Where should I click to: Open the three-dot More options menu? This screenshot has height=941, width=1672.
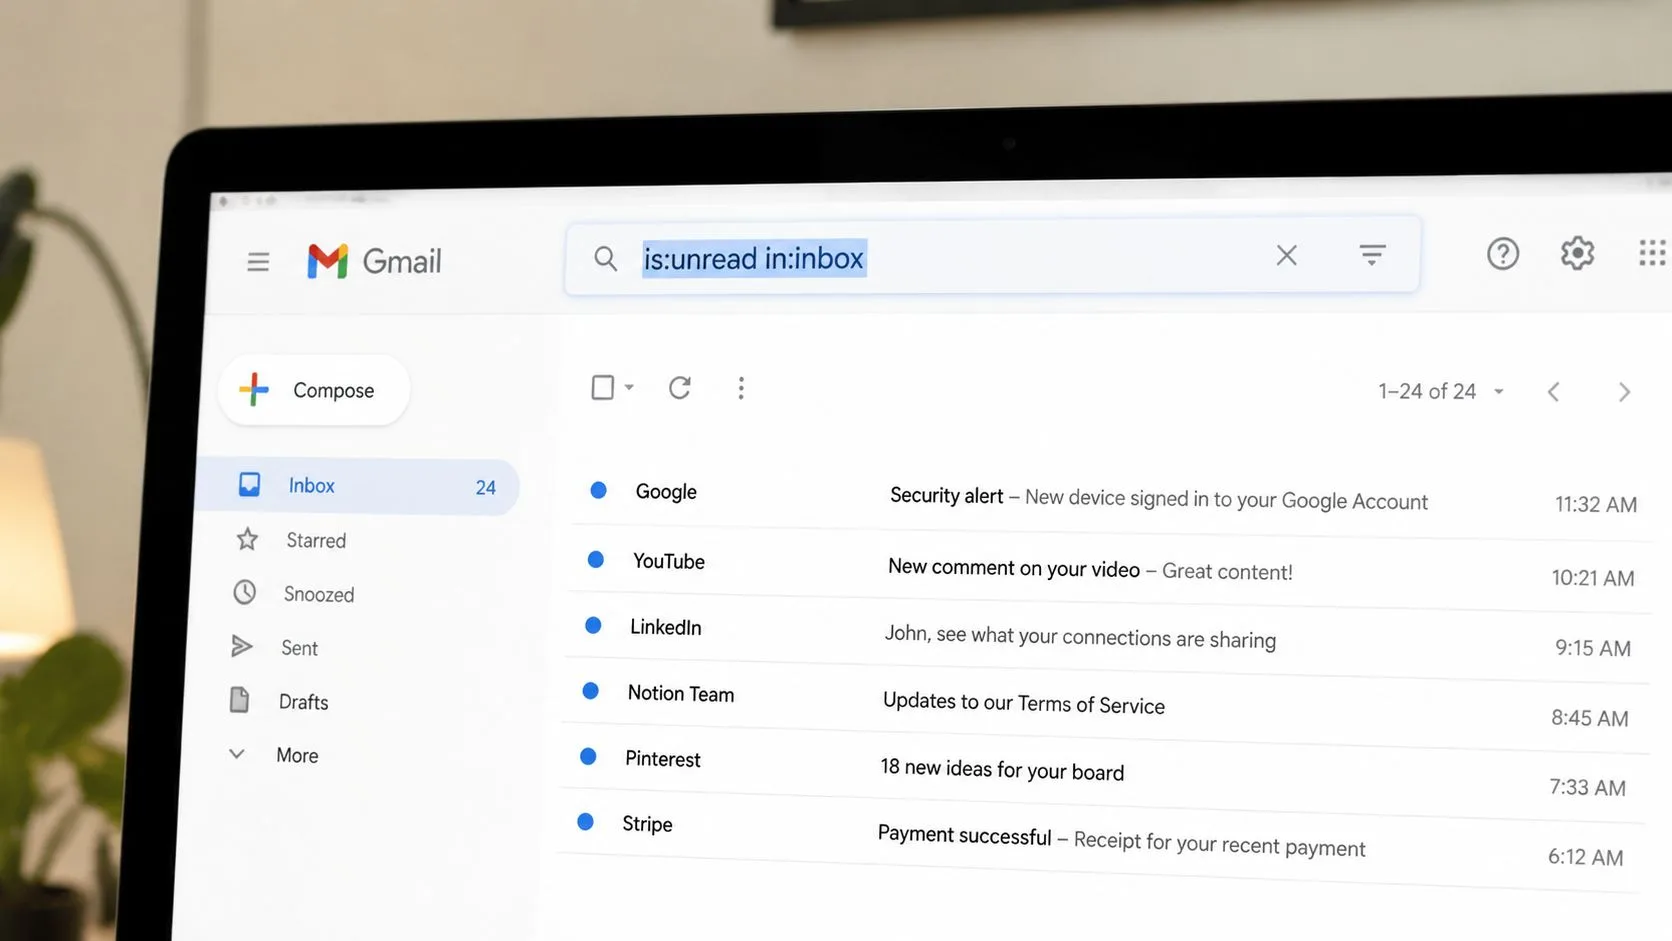click(741, 388)
